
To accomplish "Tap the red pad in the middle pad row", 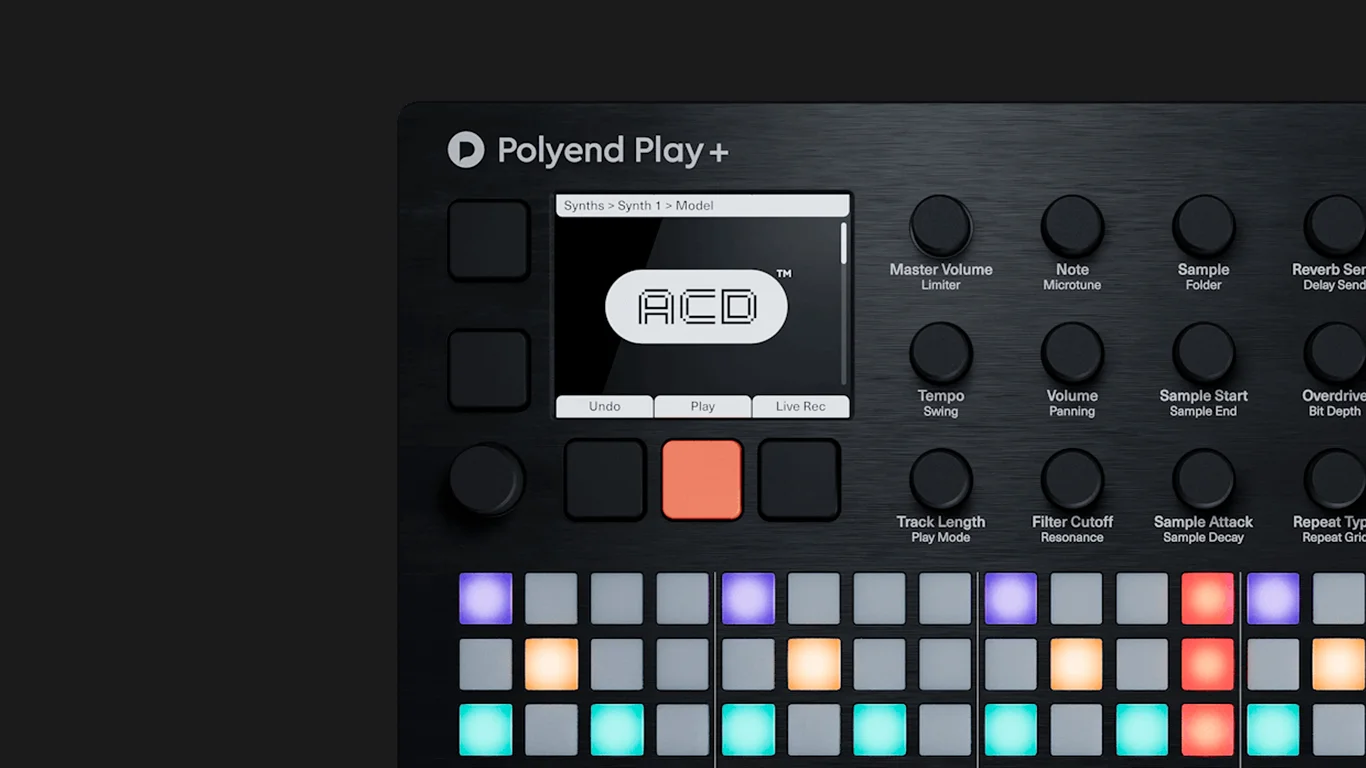I will 1207,664.
